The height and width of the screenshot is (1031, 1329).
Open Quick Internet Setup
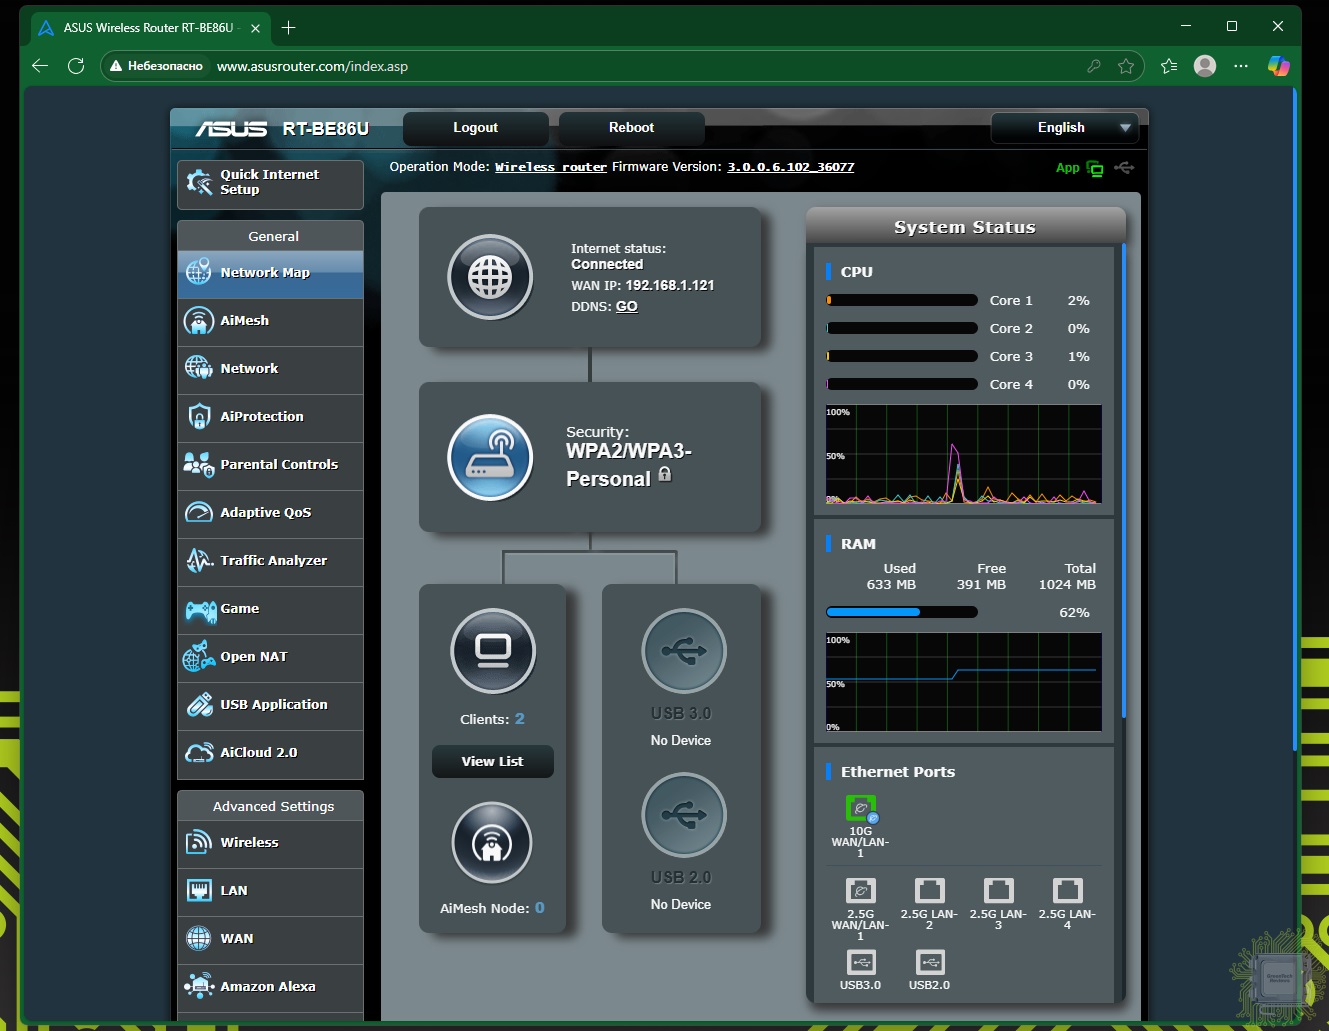(x=270, y=184)
